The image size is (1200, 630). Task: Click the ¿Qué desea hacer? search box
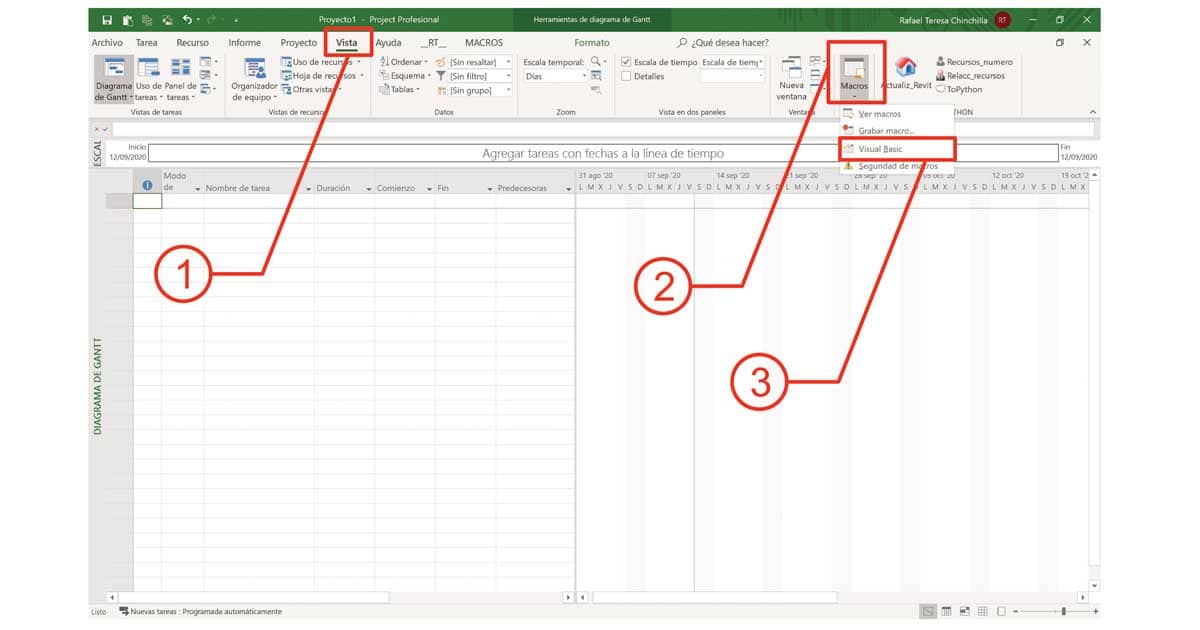[723, 43]
